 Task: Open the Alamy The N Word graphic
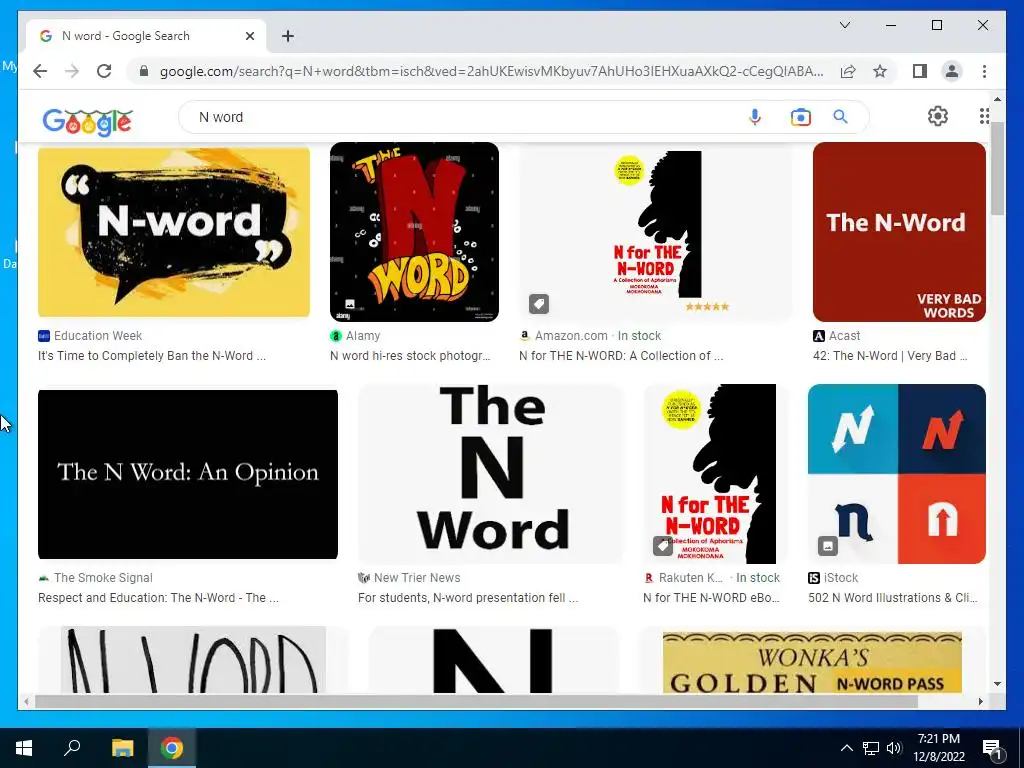414,232
